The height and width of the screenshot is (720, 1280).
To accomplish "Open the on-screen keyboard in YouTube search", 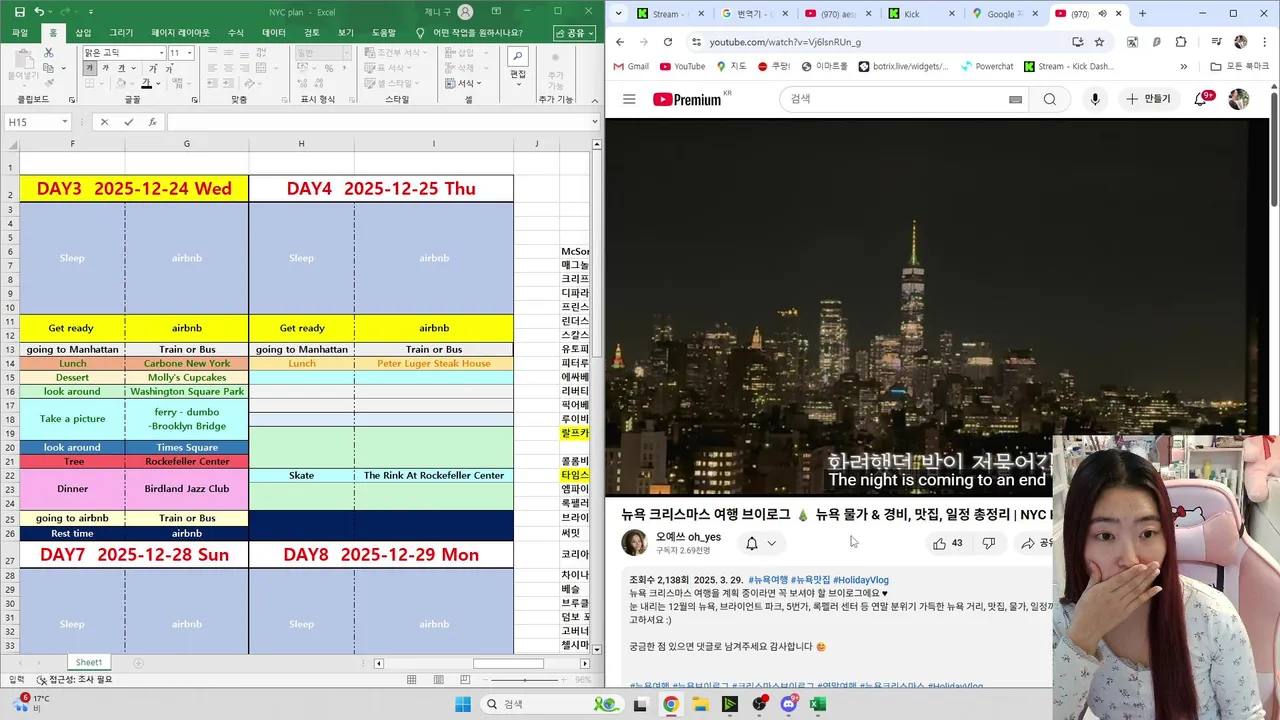I will (1015, 99).
